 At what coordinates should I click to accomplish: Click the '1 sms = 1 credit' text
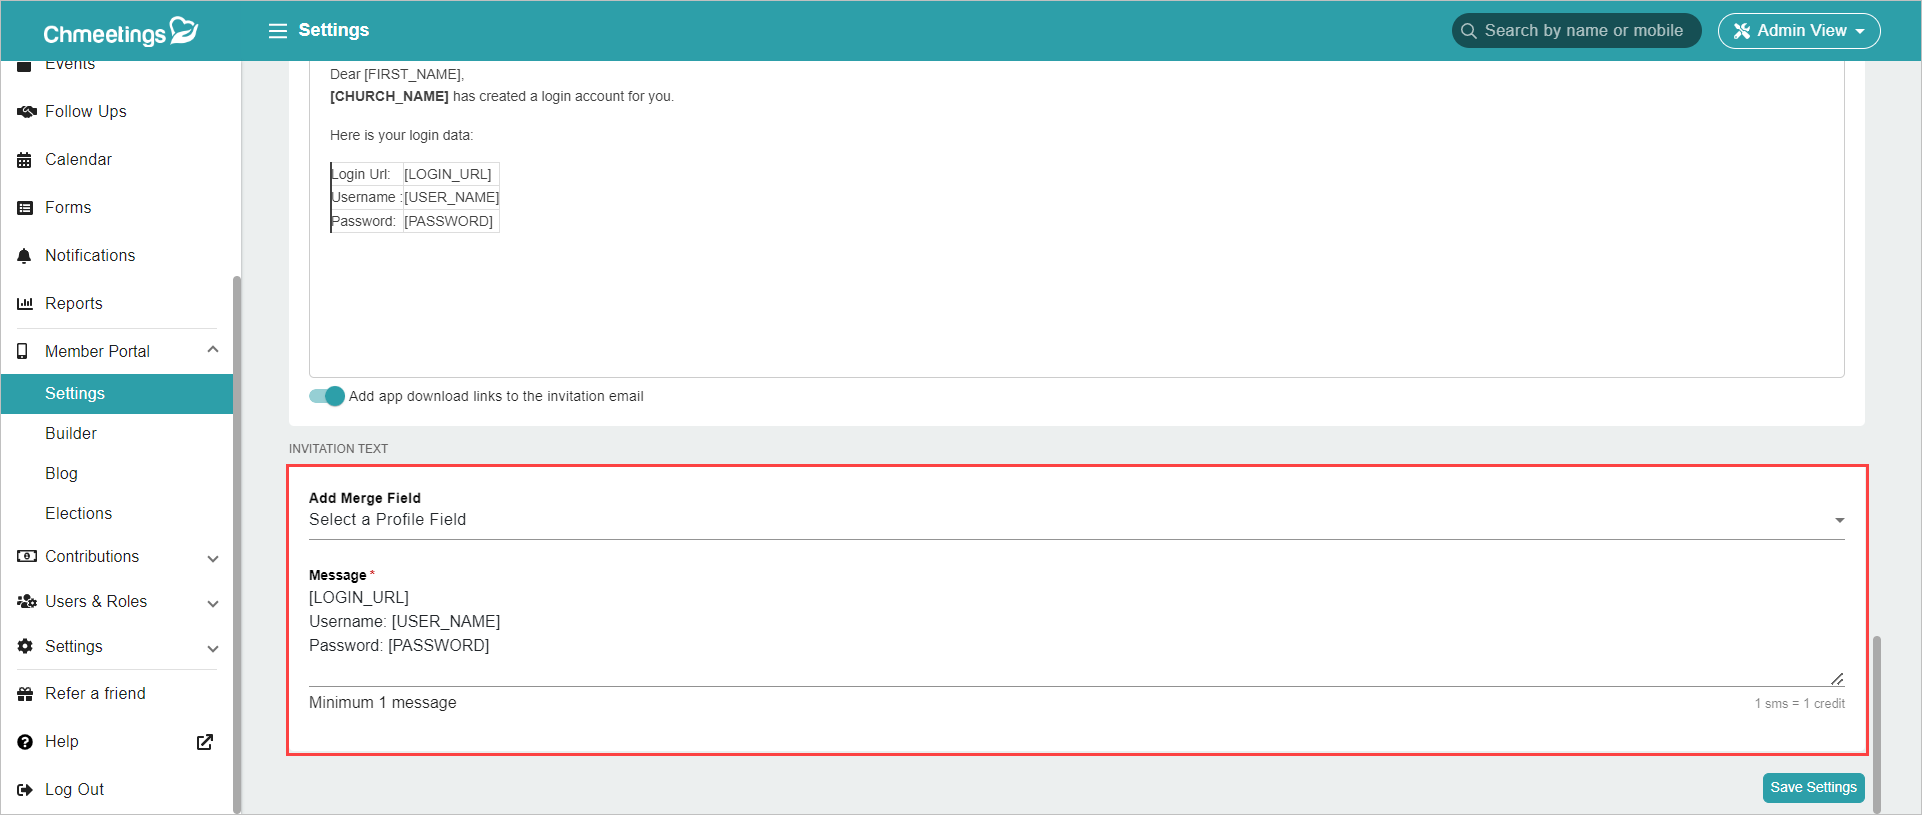tap(1799, 704)
